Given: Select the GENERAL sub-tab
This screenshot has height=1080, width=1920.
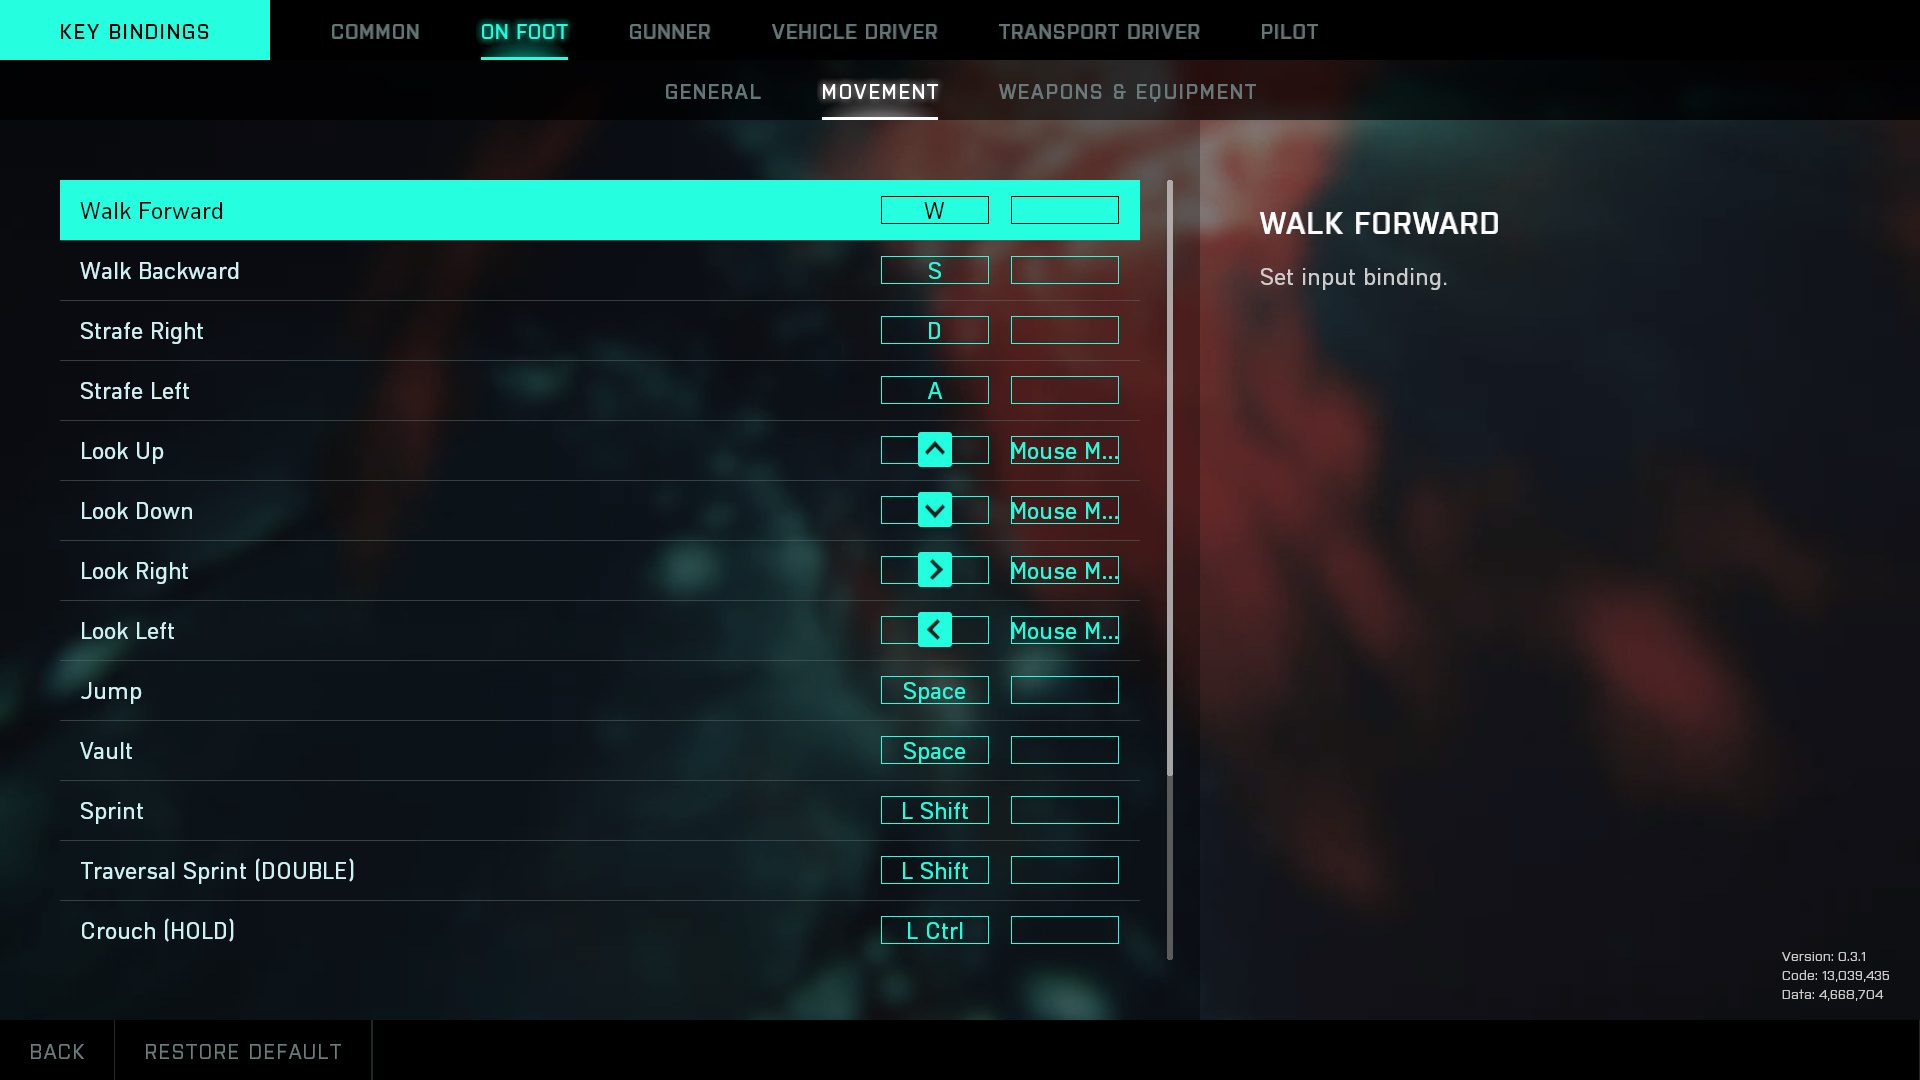Looking at the screenshot, I should coord(712,90).
